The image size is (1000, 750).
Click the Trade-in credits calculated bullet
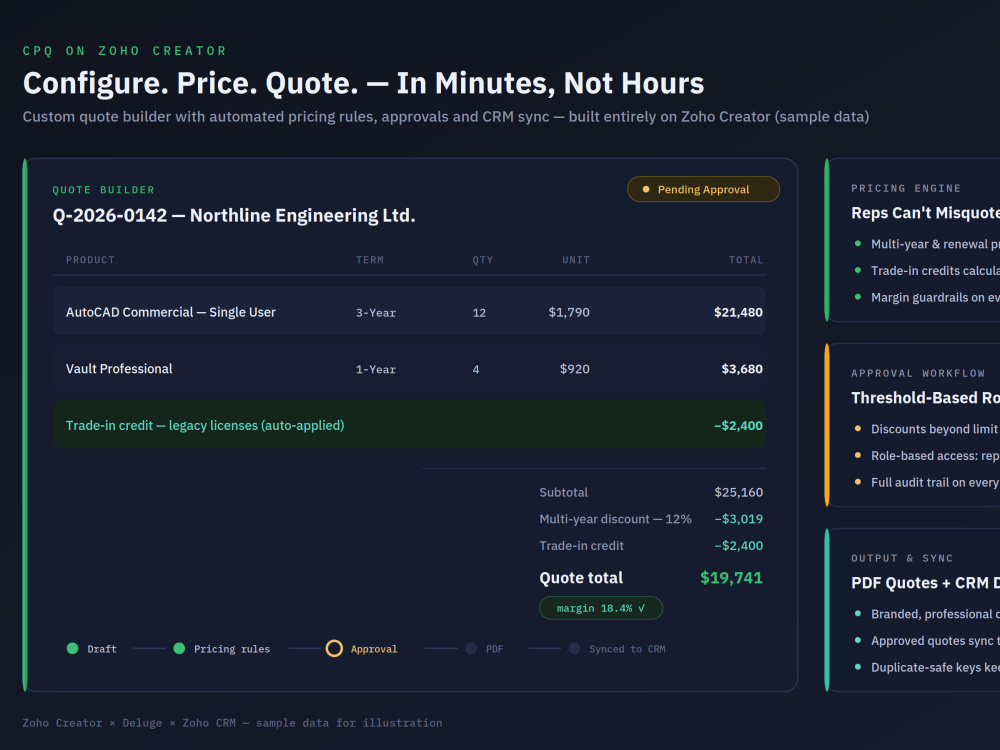pos(935,271)
